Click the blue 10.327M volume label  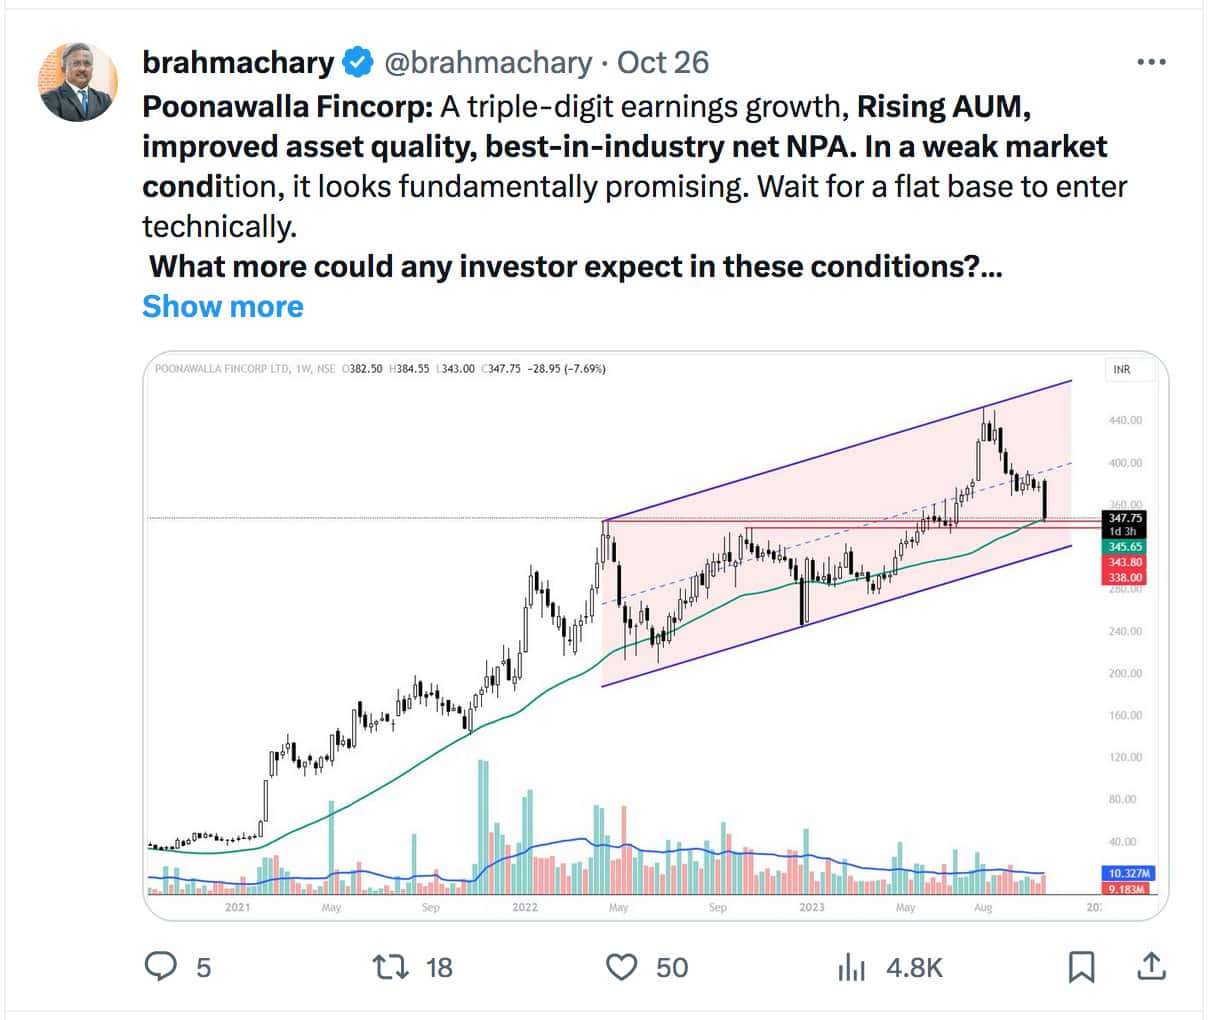click(1126, 873)
